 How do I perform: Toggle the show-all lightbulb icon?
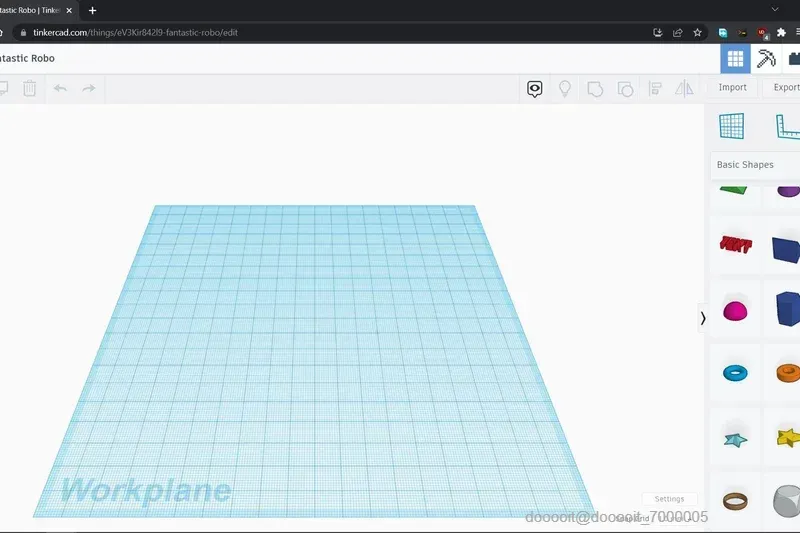[x=565, y=89]
